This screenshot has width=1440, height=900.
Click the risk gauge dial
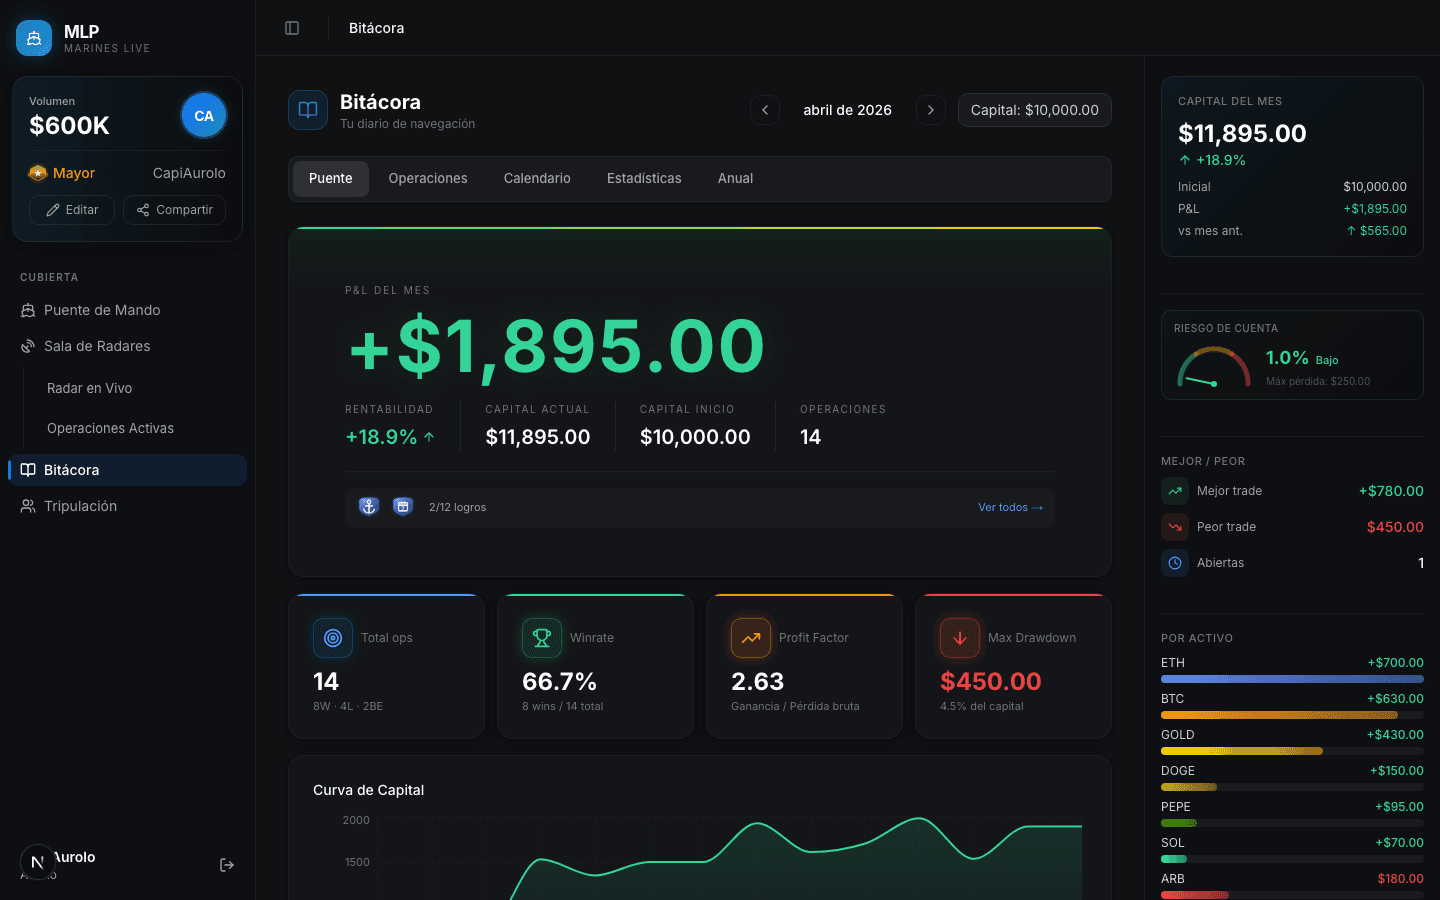click(x=1214, y=366)
